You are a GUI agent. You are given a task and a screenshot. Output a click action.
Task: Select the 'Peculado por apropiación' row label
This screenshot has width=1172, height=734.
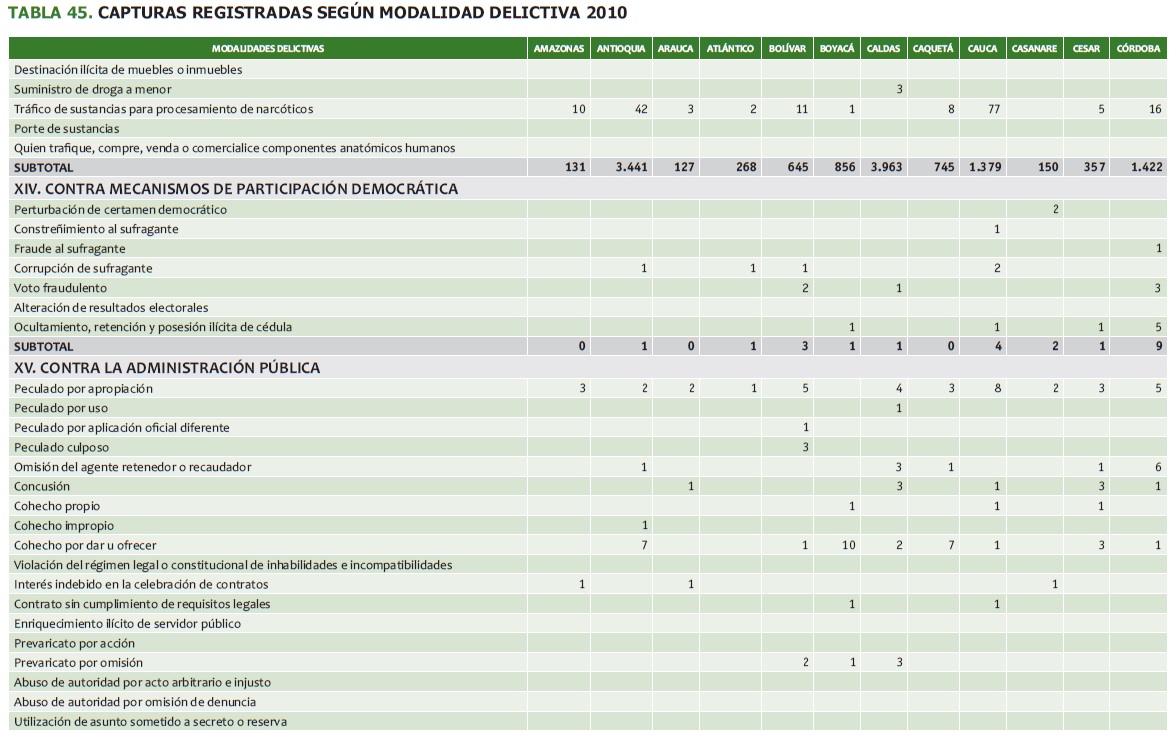coord(83,388)
